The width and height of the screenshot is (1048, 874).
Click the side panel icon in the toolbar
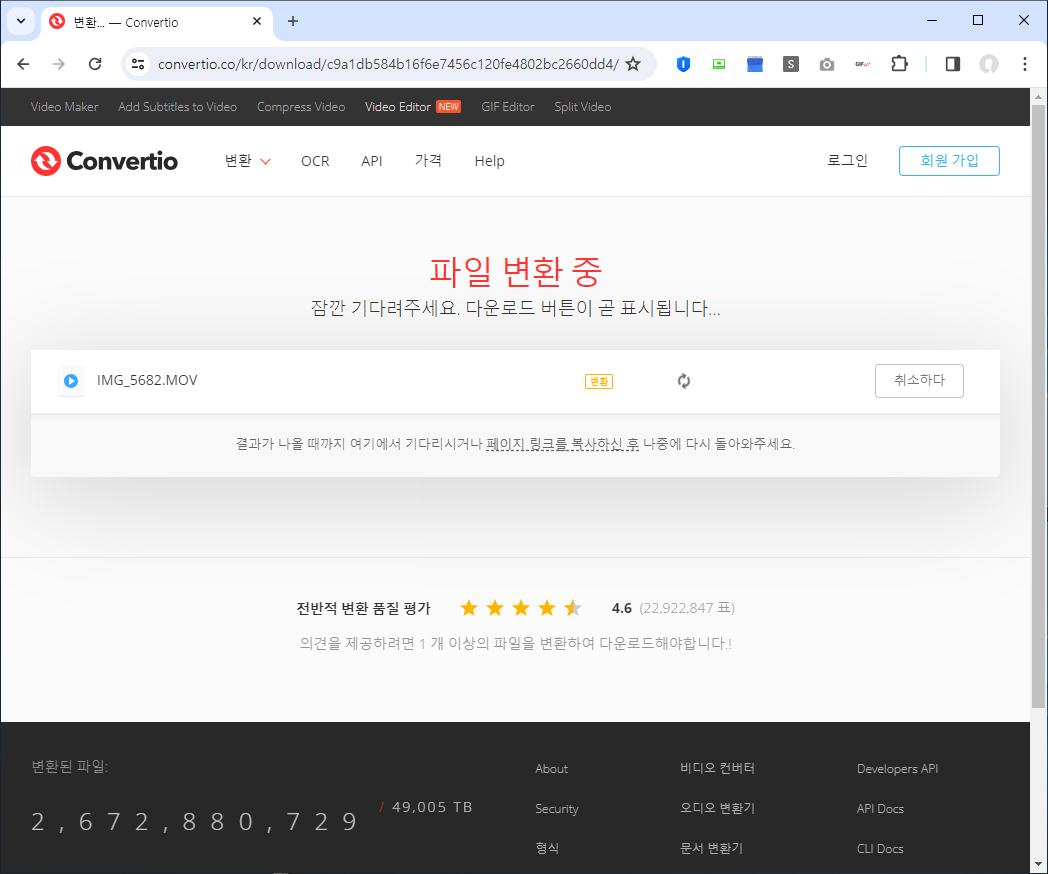click(952, 63)
